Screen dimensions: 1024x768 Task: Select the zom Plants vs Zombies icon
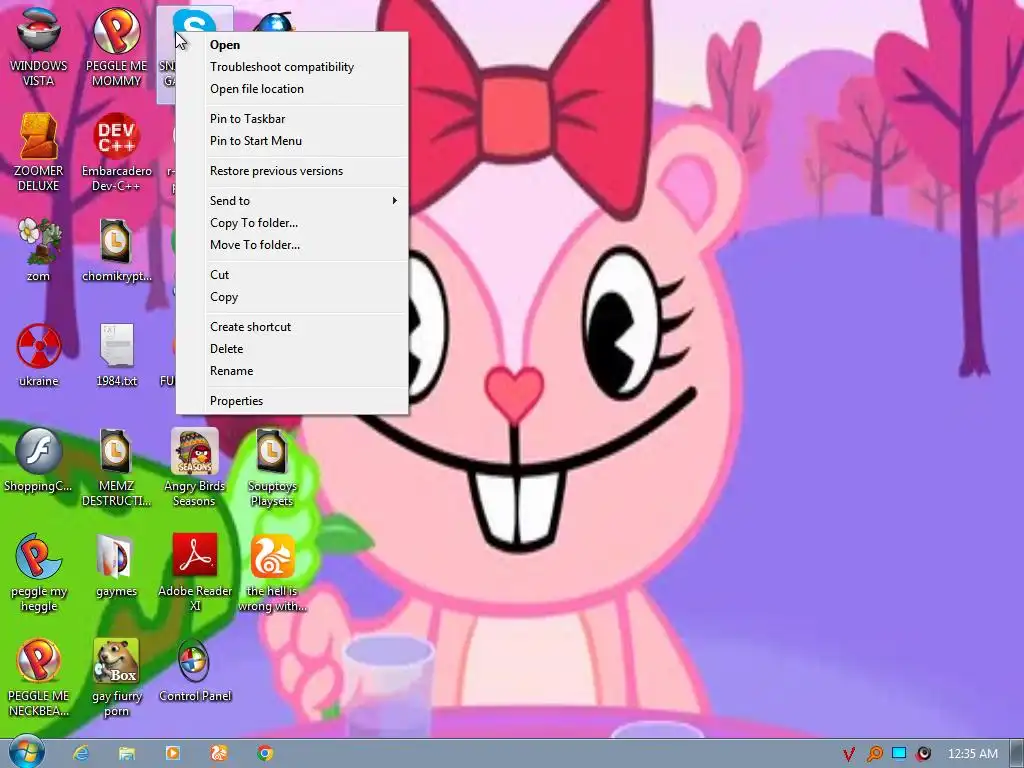(39, 249)
